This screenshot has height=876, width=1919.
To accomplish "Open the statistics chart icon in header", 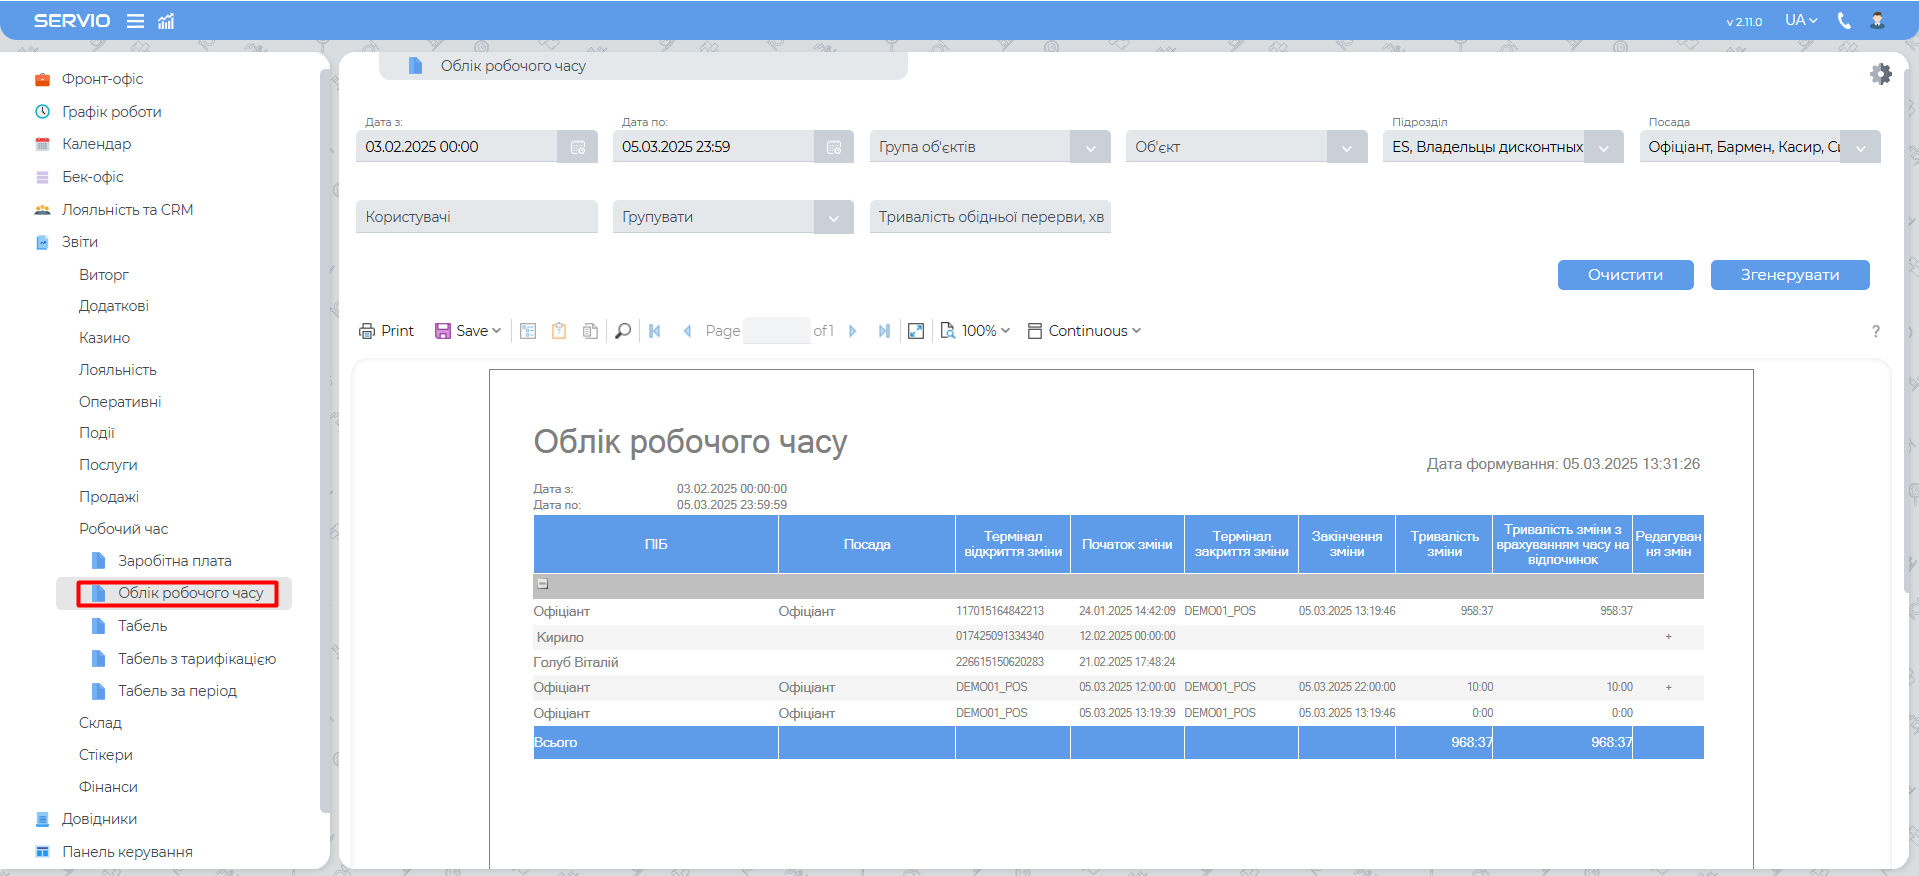I will coord(166,21).
